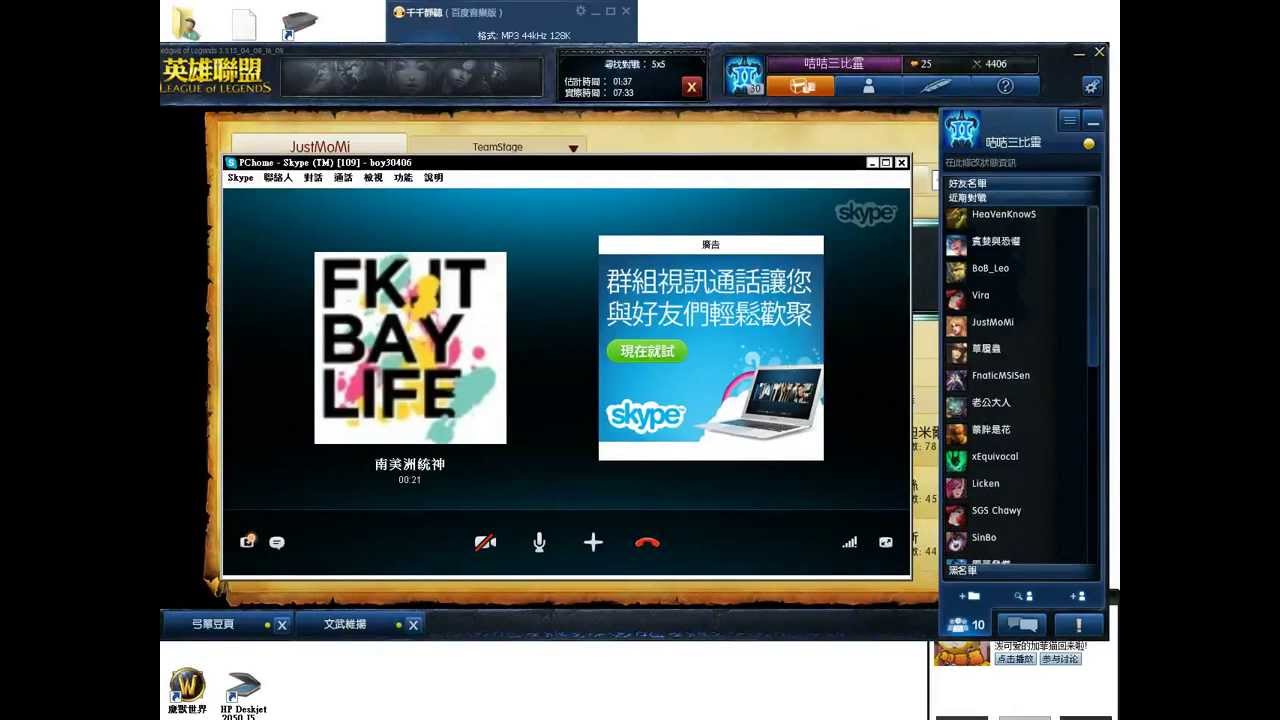
Task: Open the chat rooms speech bubbles button
Action: (x=1022, y=625)
